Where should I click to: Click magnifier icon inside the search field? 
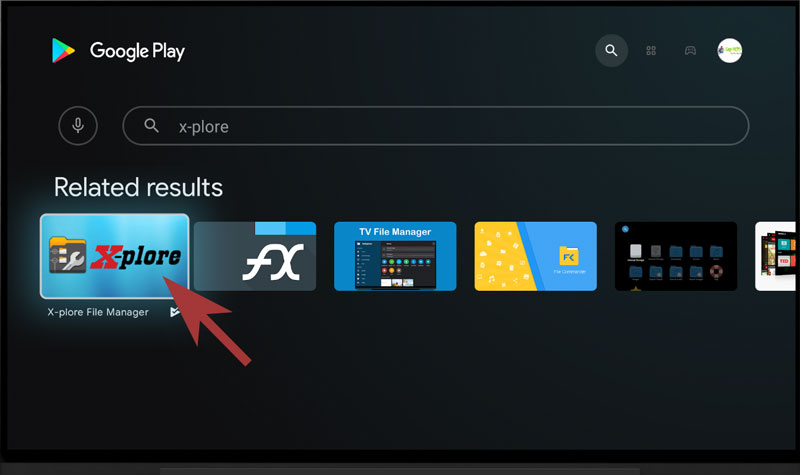152,126
